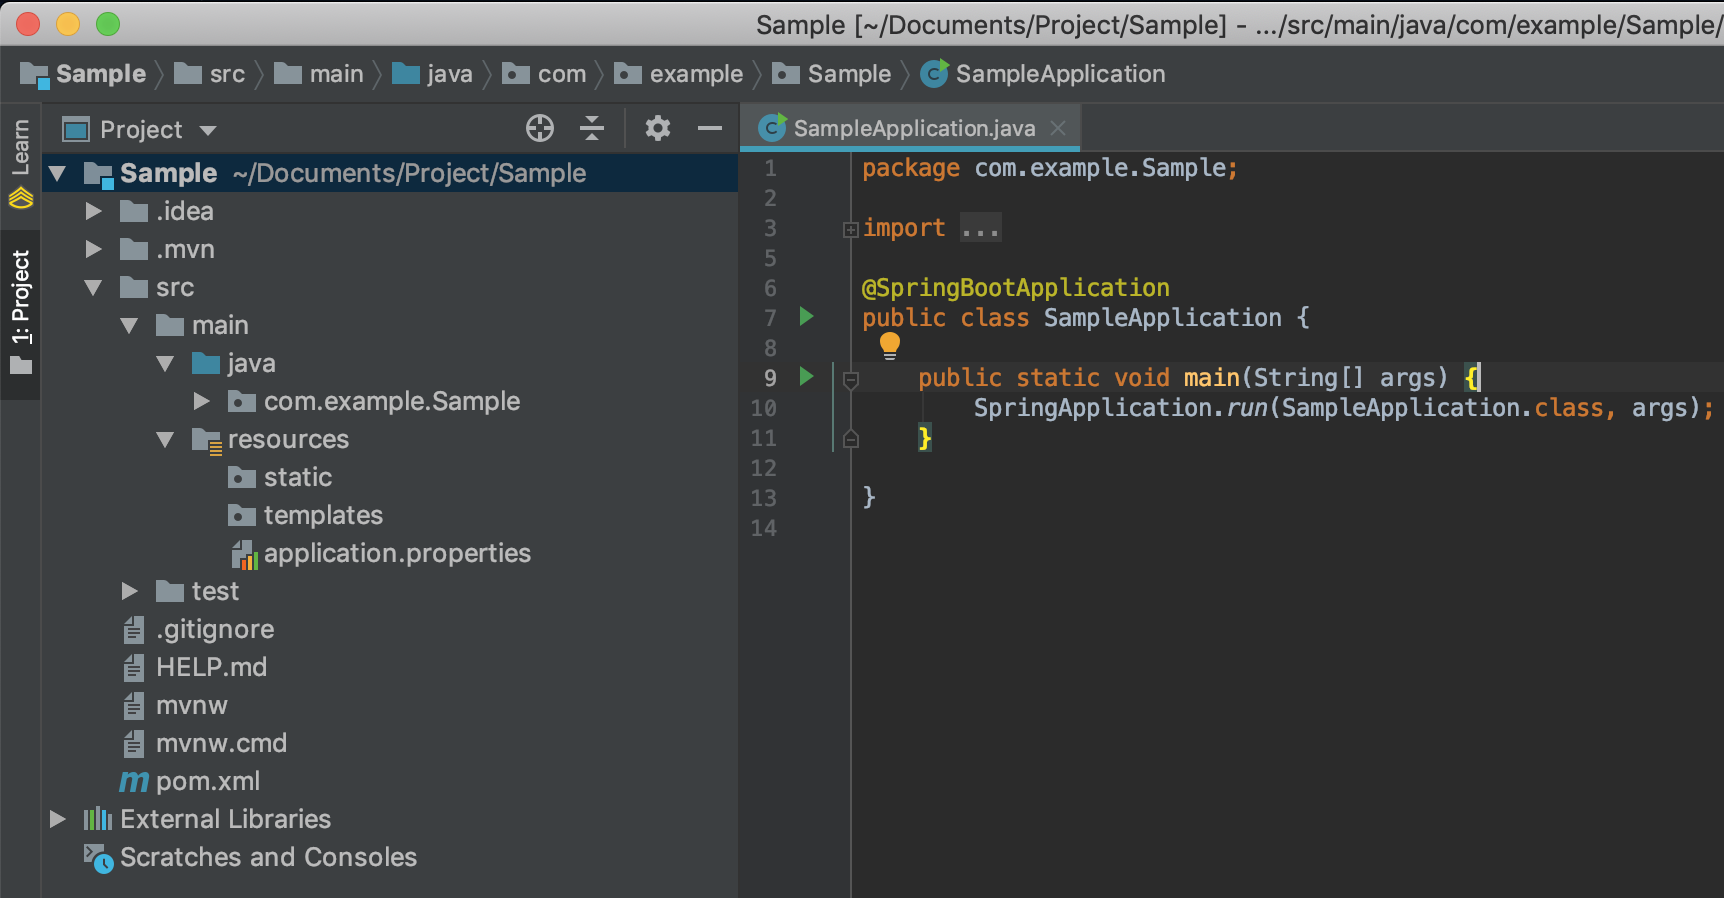
Task: Click the fold end marker on line 11
Action: (851, 438)
